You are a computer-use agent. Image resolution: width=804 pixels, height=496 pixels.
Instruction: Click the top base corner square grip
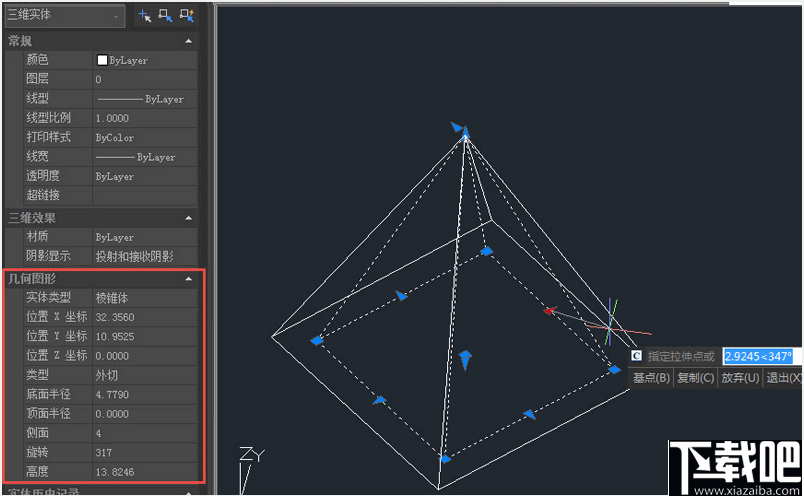click(487, 251)
